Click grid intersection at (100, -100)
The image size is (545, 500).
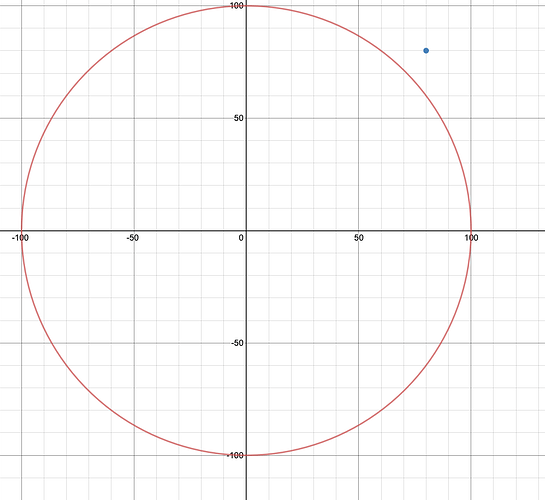coord(471,455)
